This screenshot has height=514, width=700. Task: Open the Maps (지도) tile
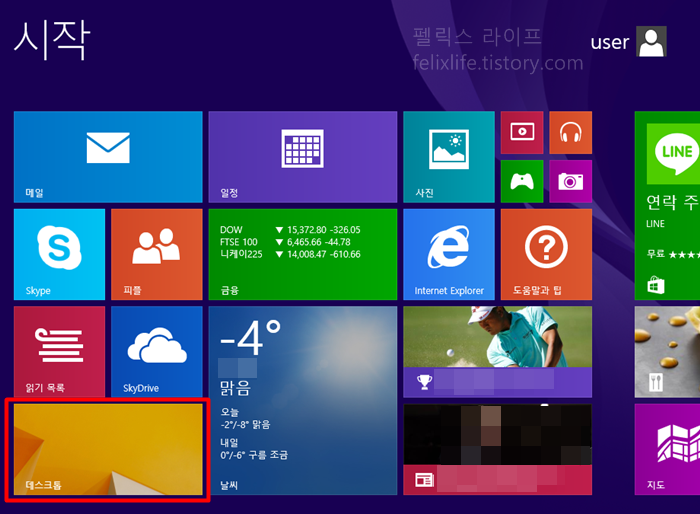coord(667,449)
